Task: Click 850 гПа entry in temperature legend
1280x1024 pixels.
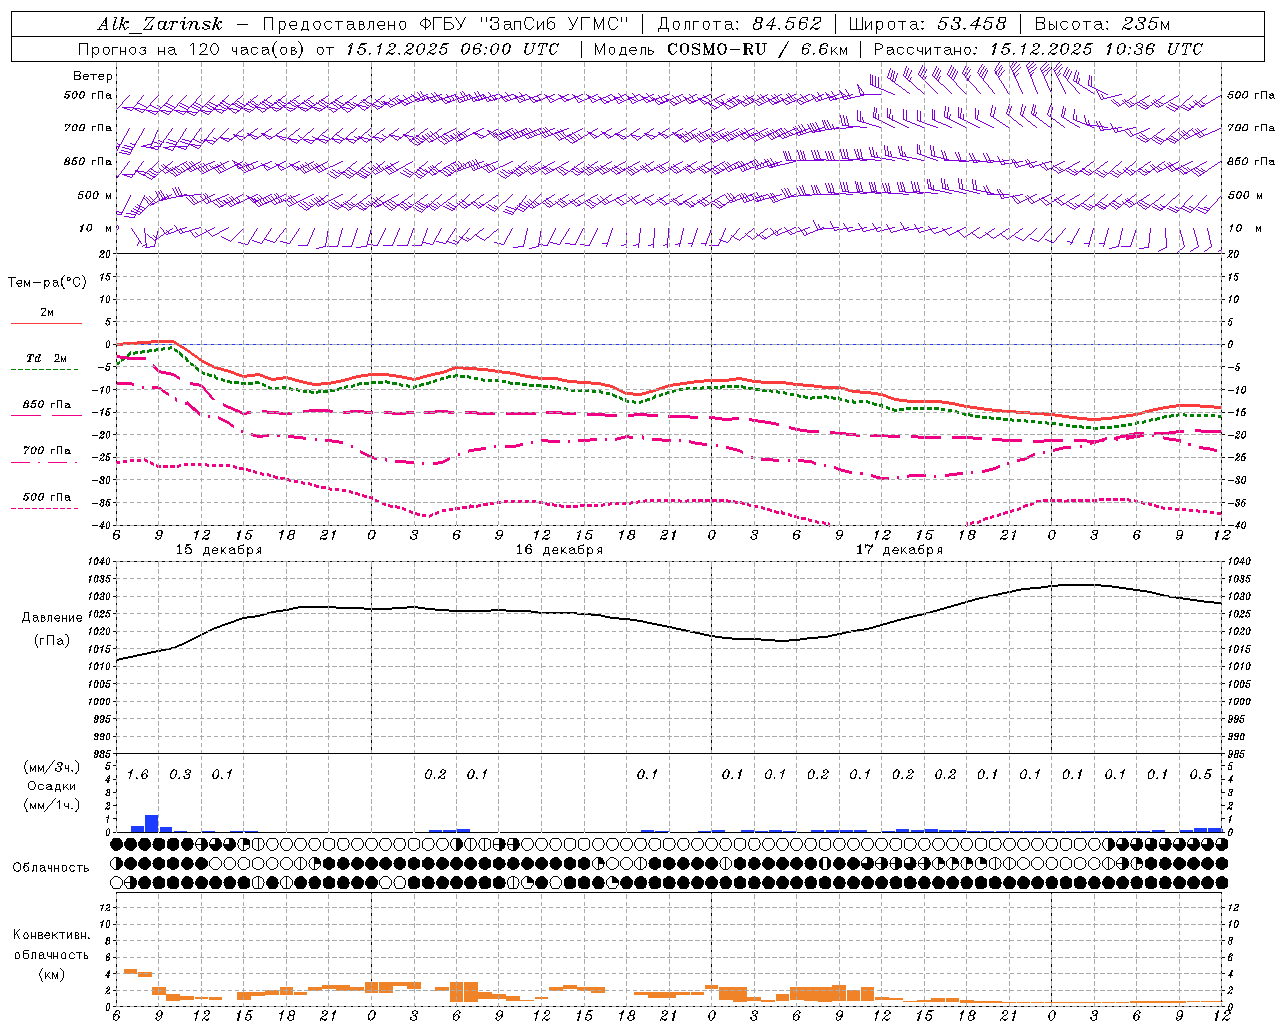Action: [47, 405]
